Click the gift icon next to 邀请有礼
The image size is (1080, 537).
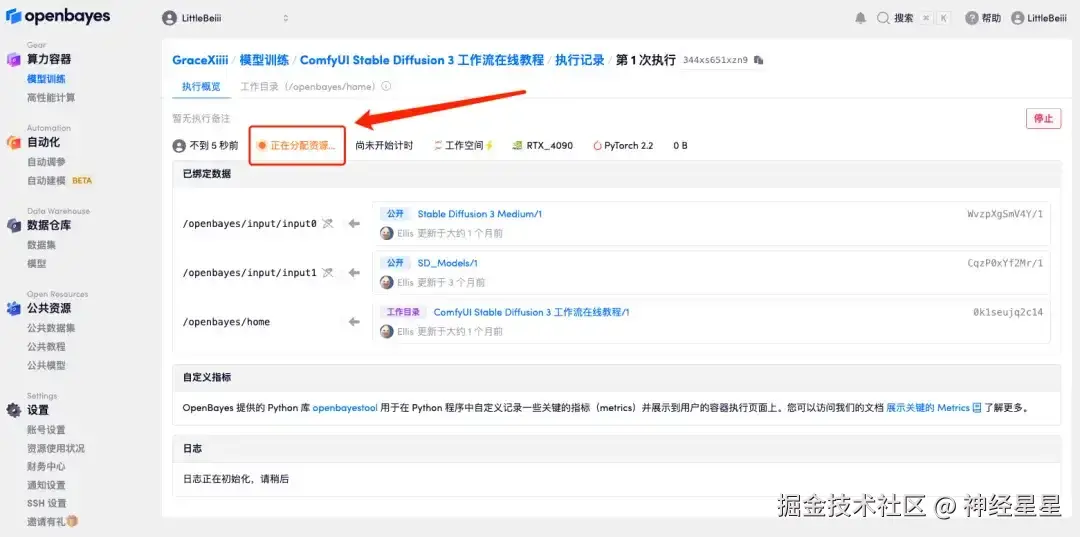click(72, 522)
